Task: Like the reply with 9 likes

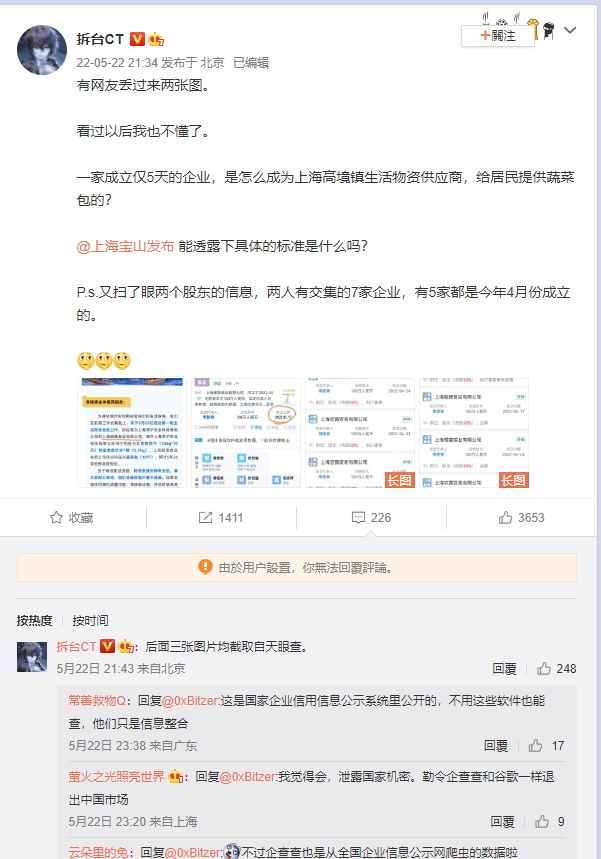Action: tap(542, 822)
